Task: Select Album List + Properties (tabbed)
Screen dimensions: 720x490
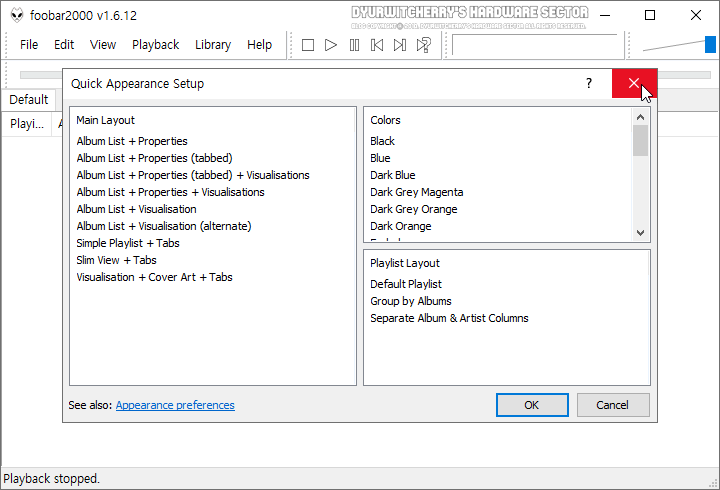Action: point(154,158)
